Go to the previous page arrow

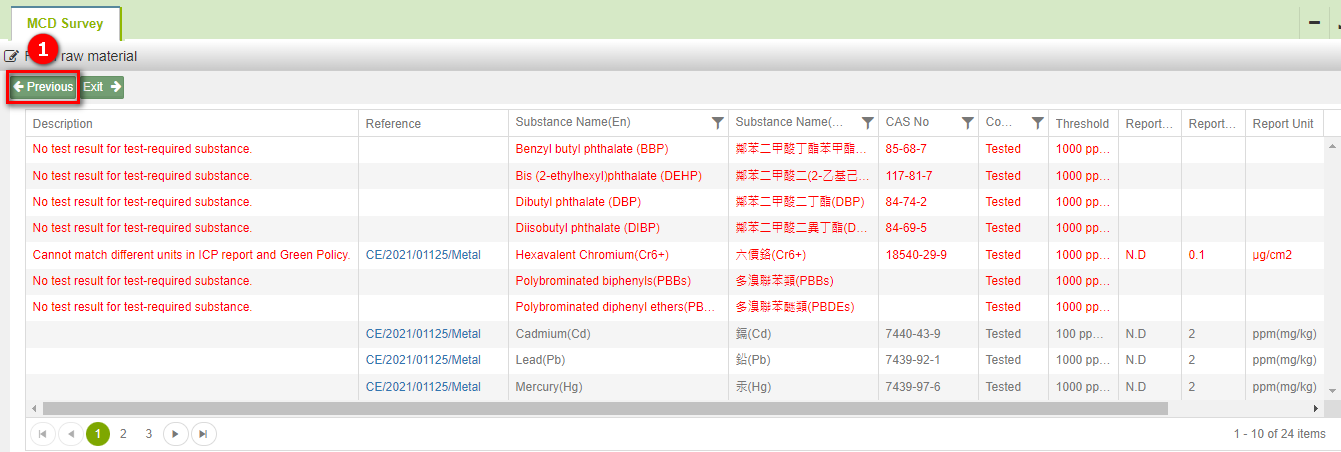(x=71, y=434)
